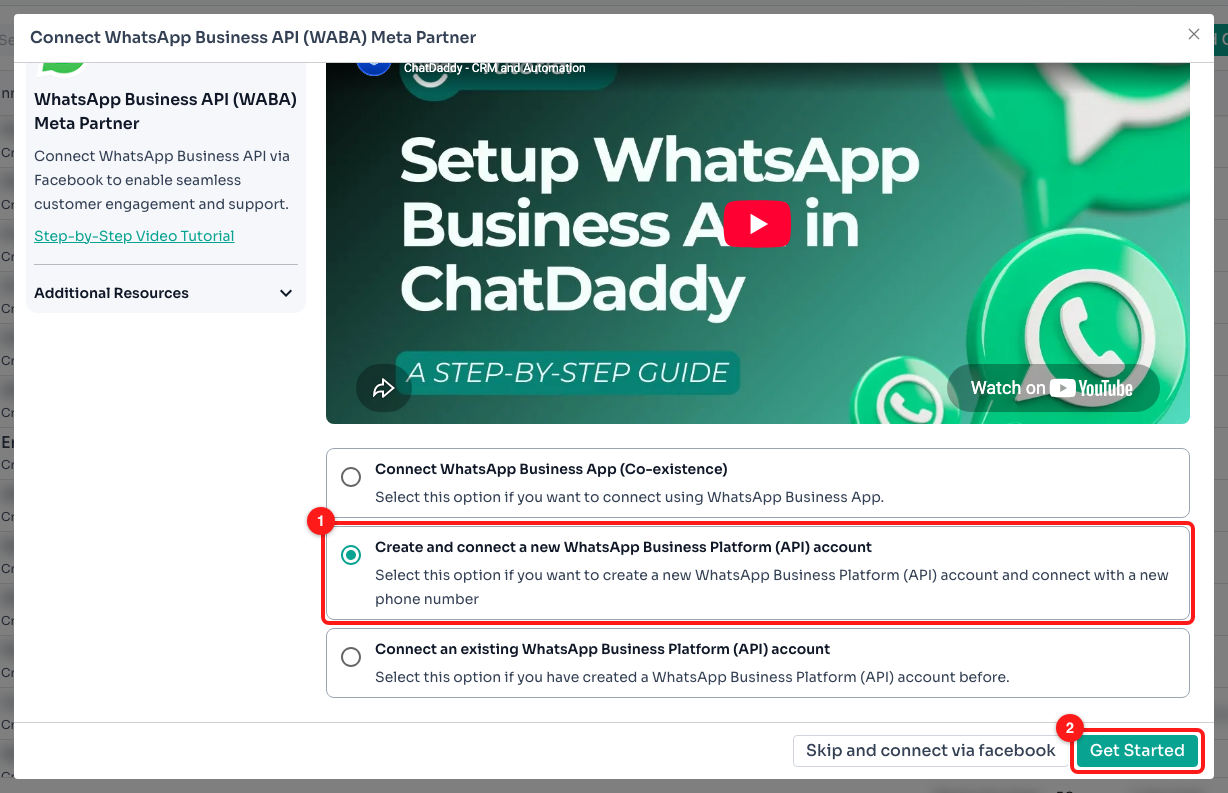Click 'Connect WhatsApp Business API via Facebook' paragraph
This screenshot has height=793, width=1228.
tap(162, 180)
